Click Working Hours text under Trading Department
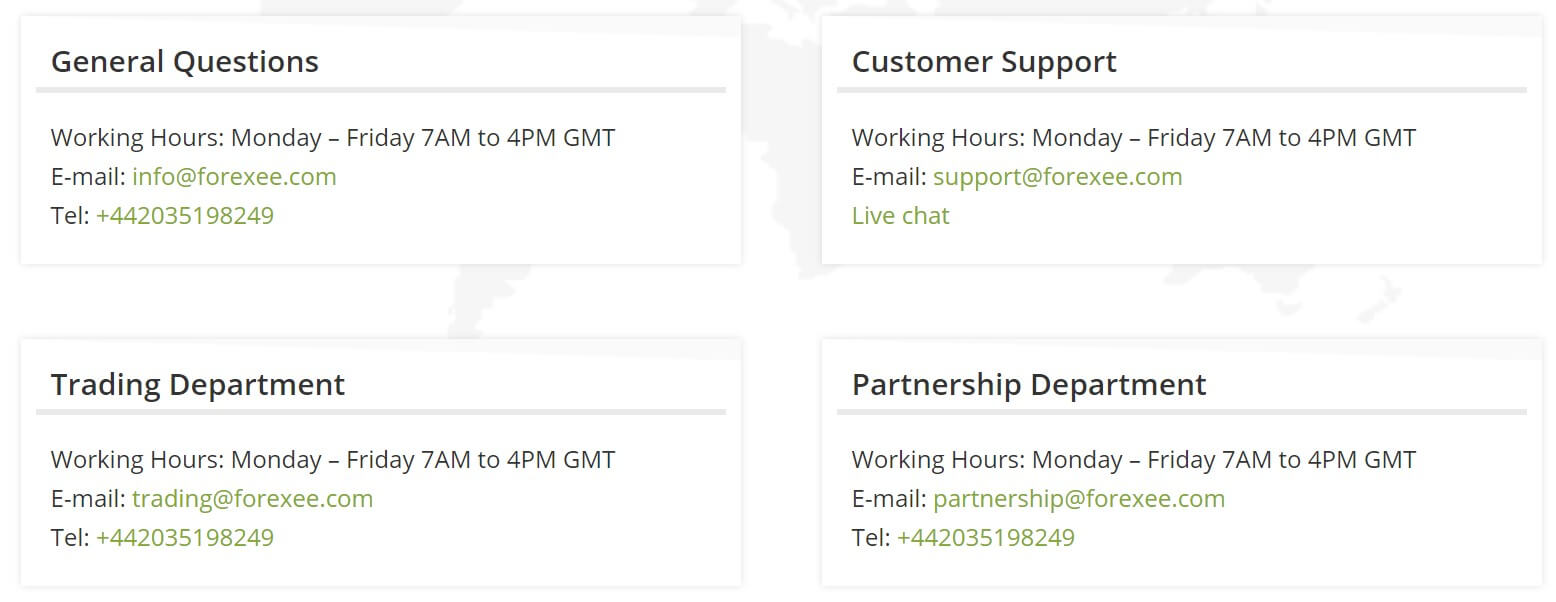Image resolution: width=1556 pixels, height=602 pixels. click(333, 460)
